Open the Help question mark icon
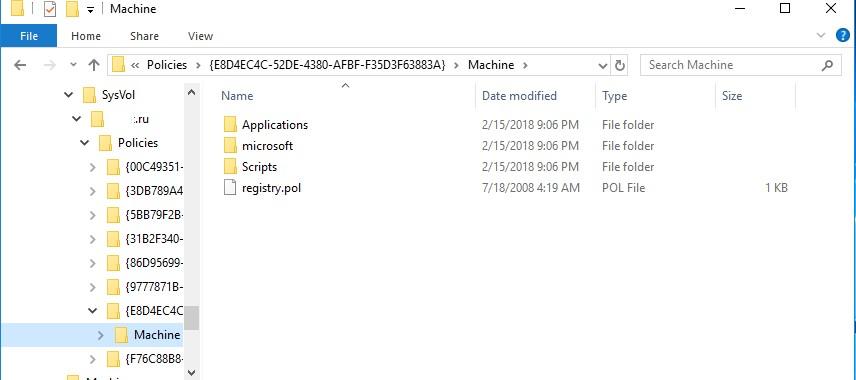The image size is (856, 380). click(843, 36)
